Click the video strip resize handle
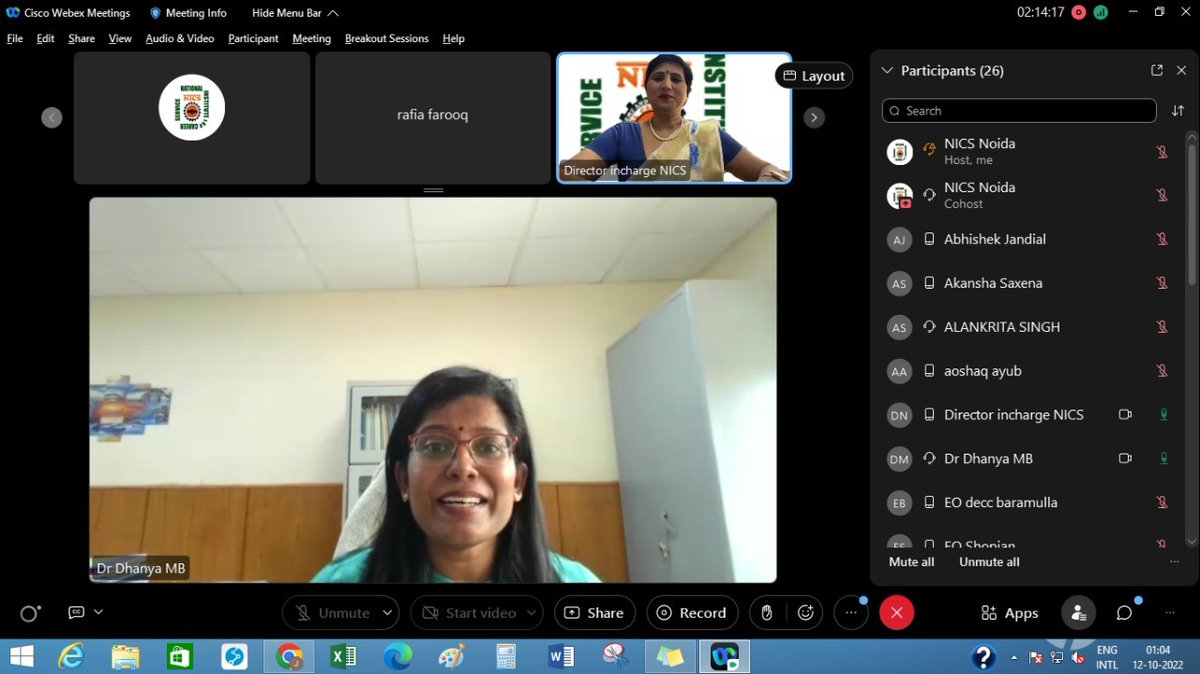The image size is (1200, 674). click(433, 190)
